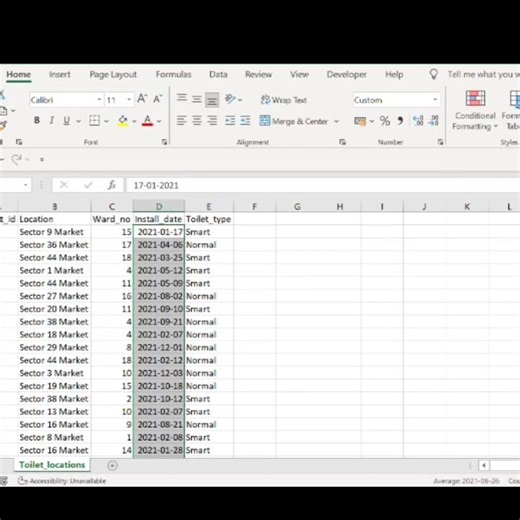
Task: Decrease Decimal places icon
Action: [x=433, y=121]
